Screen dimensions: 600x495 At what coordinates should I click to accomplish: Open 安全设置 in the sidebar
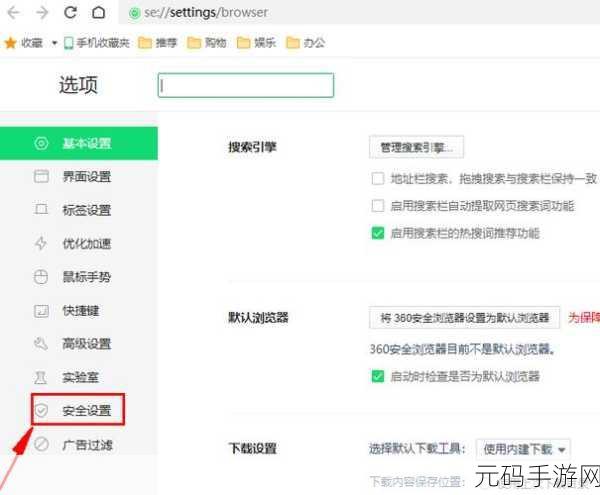point(78,410)
